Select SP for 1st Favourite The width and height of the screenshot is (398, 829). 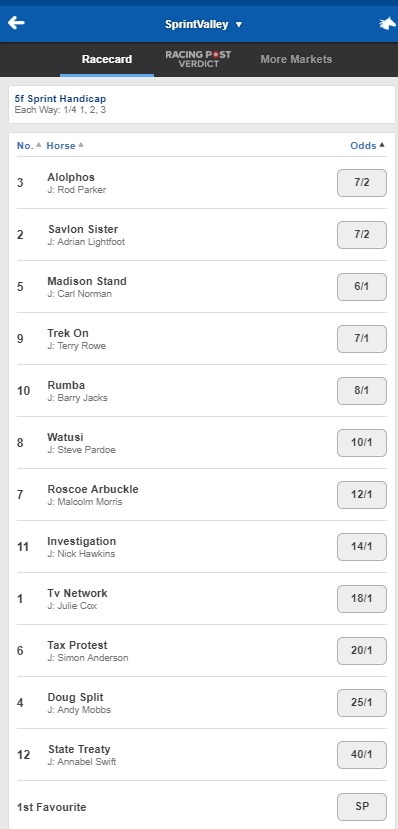click(x=362, y=807)
